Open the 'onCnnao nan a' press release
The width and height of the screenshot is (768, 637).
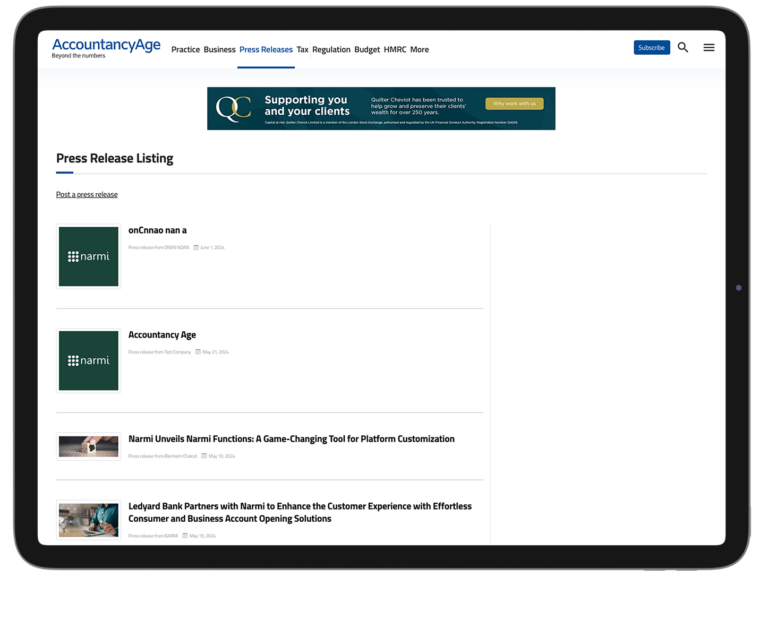pyautogui.click(x=157, y=230)
